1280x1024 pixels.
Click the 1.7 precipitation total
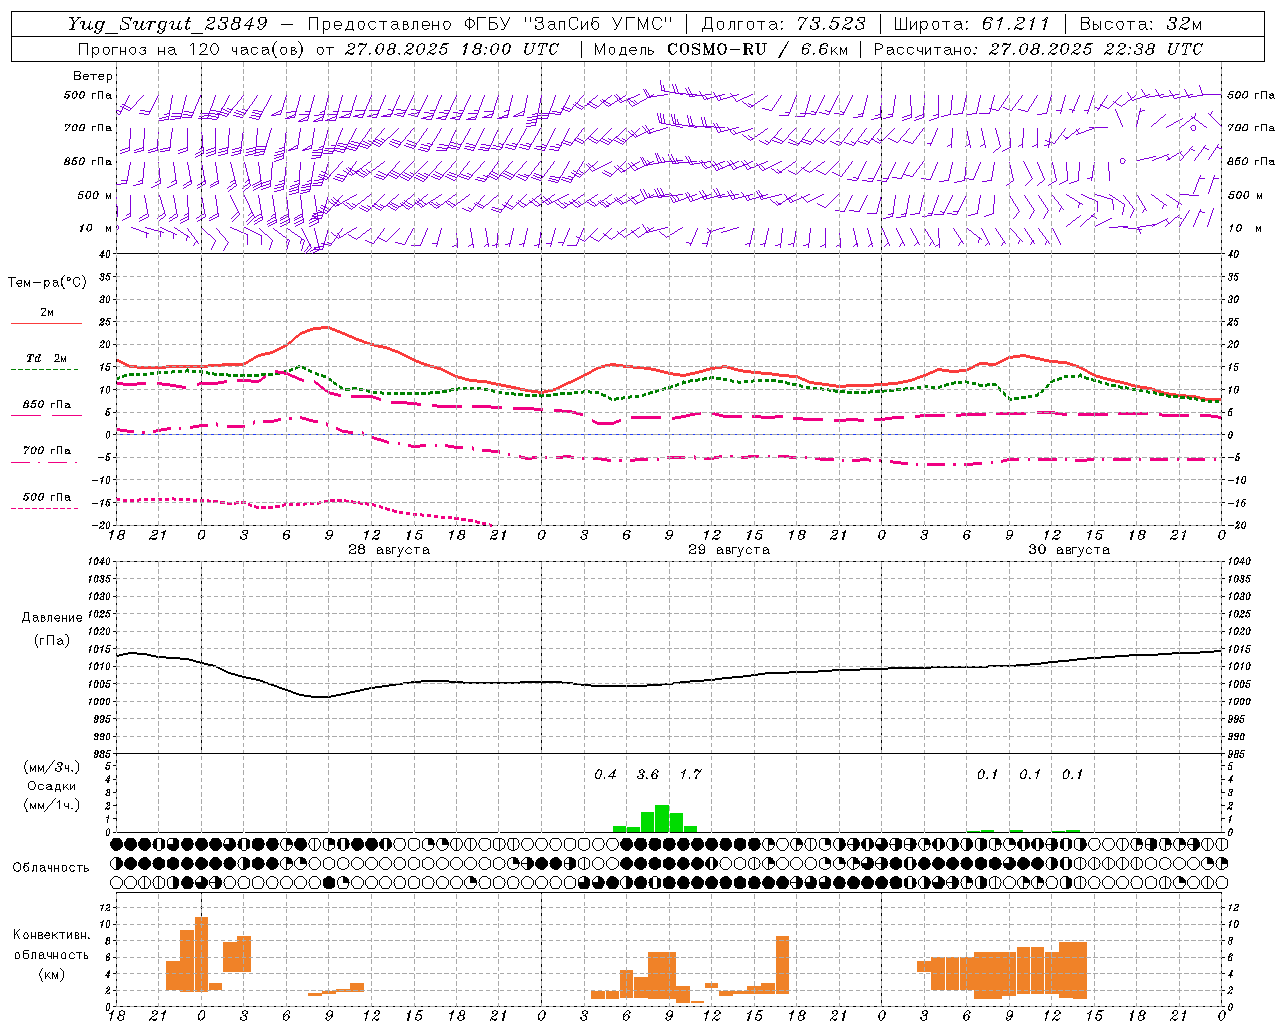(690, 774)
